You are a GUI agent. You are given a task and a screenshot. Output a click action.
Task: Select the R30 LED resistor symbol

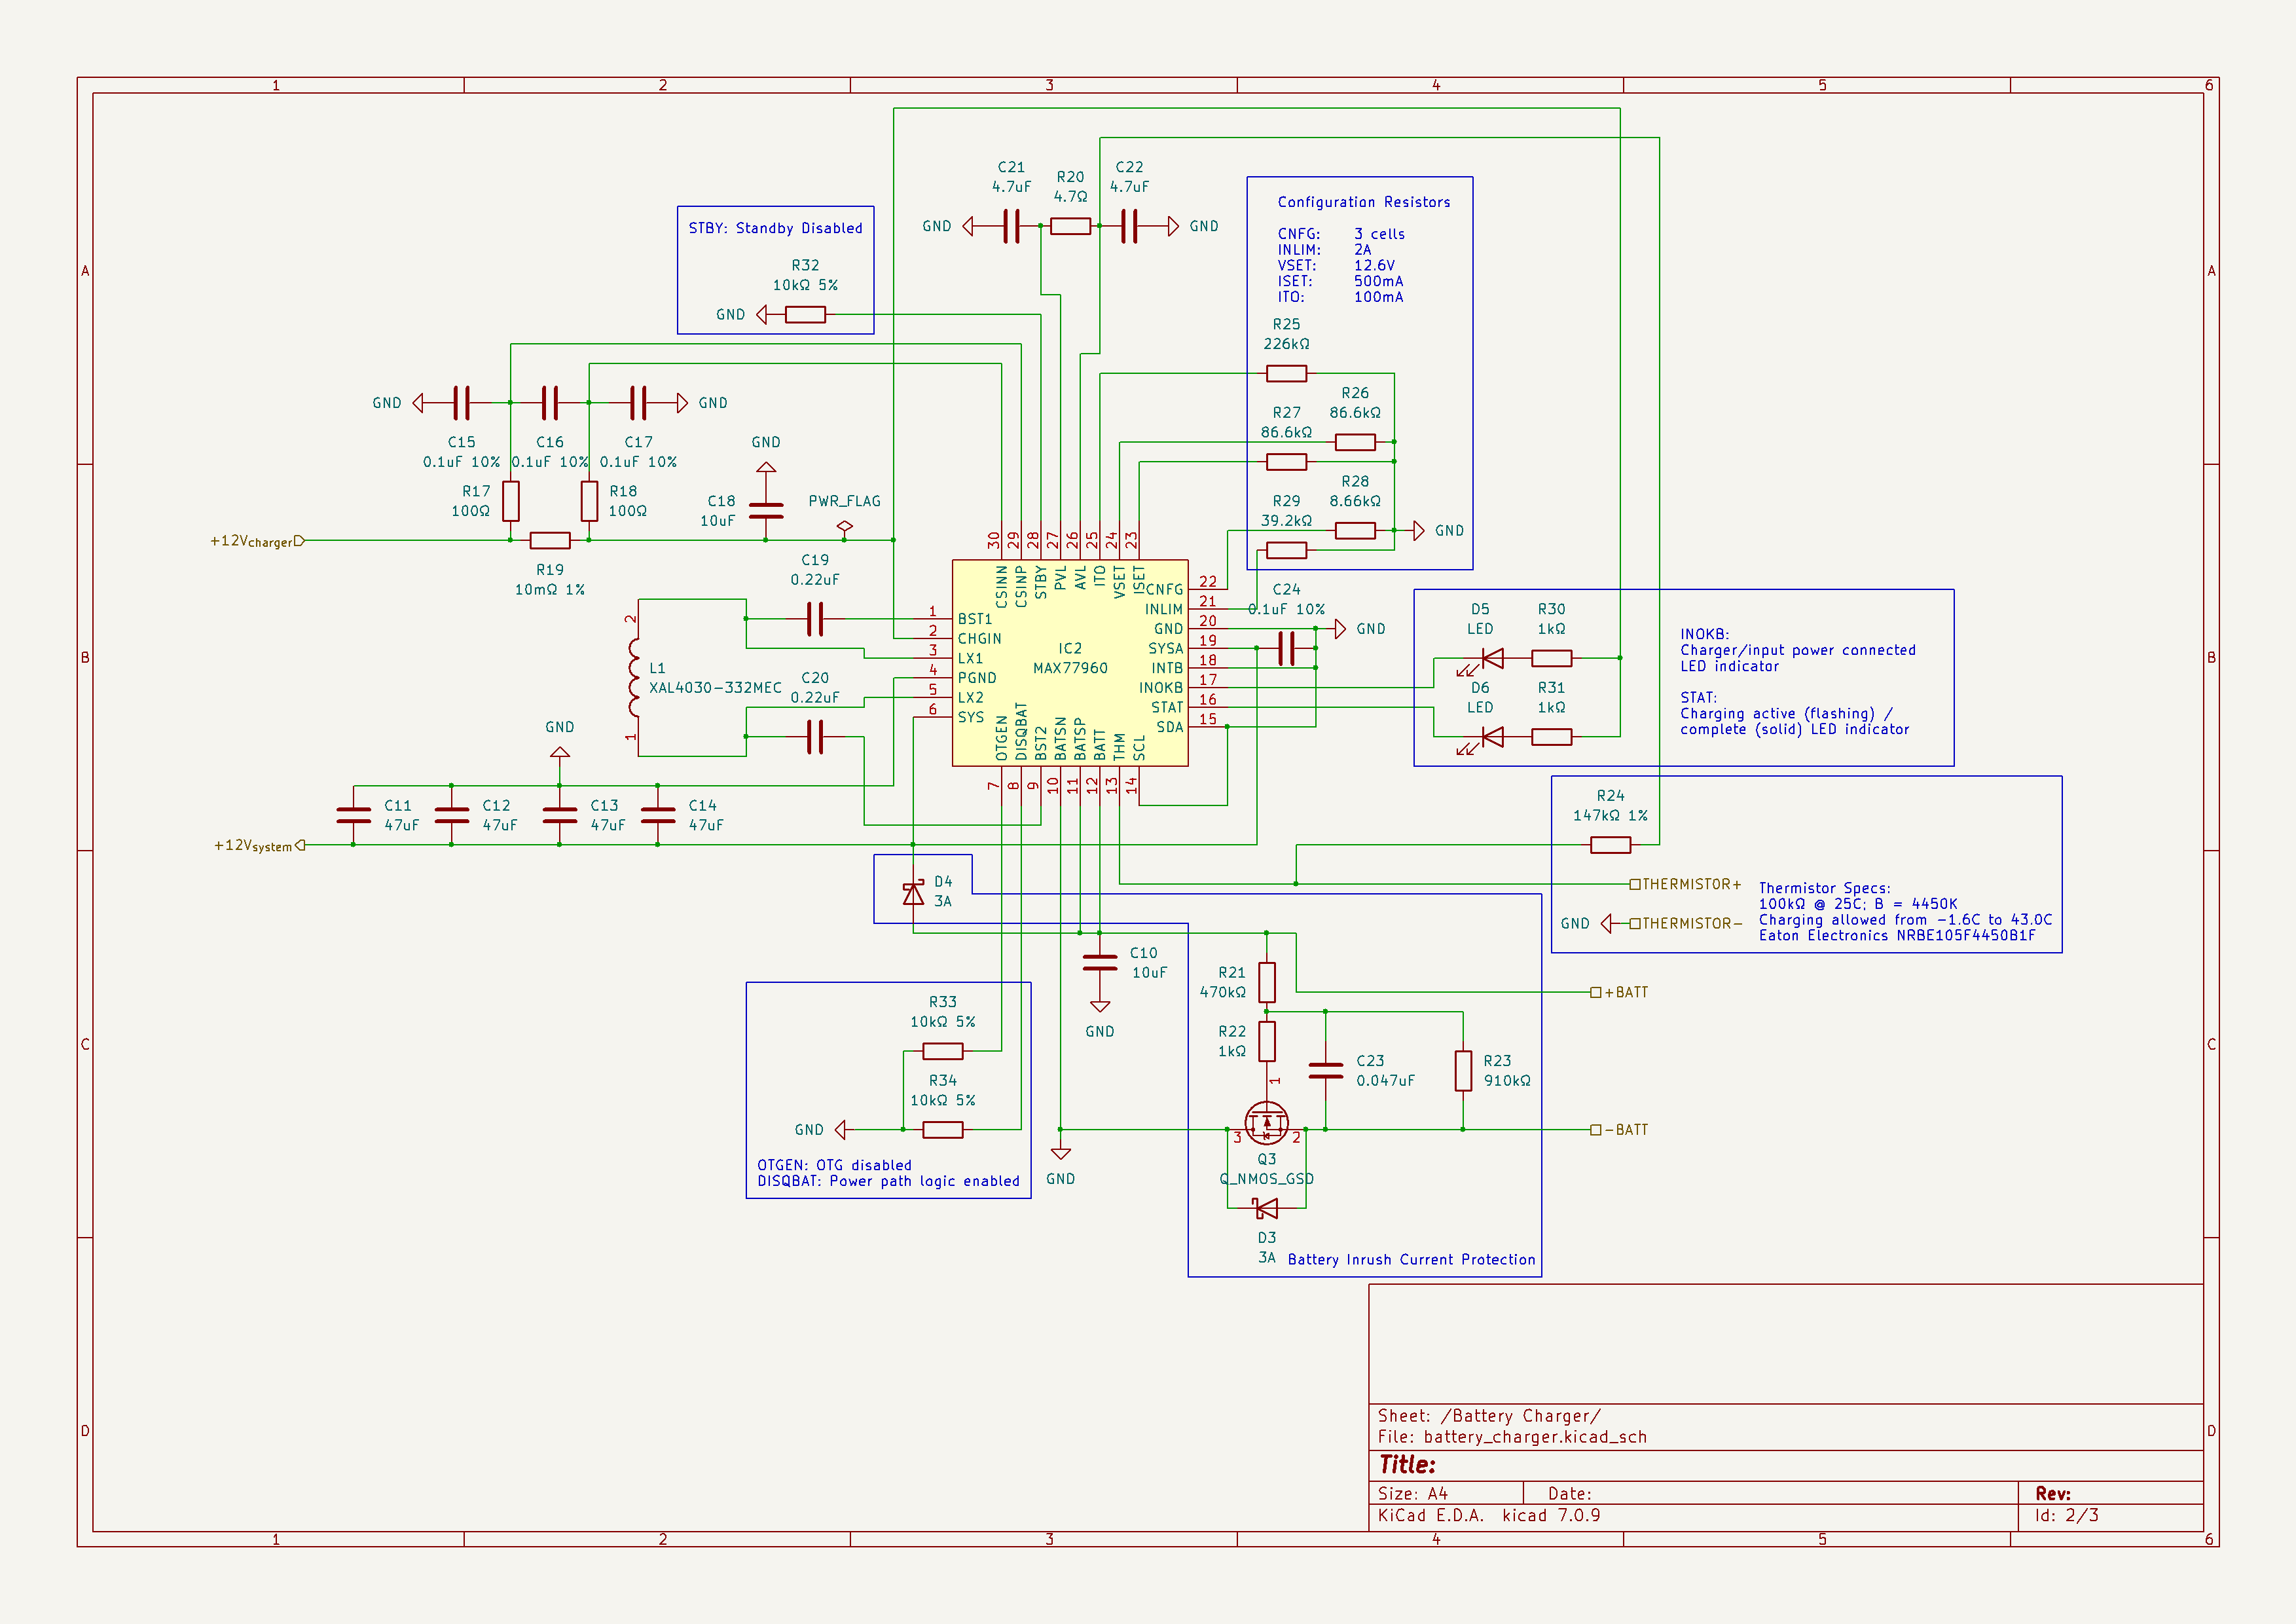1551,658
